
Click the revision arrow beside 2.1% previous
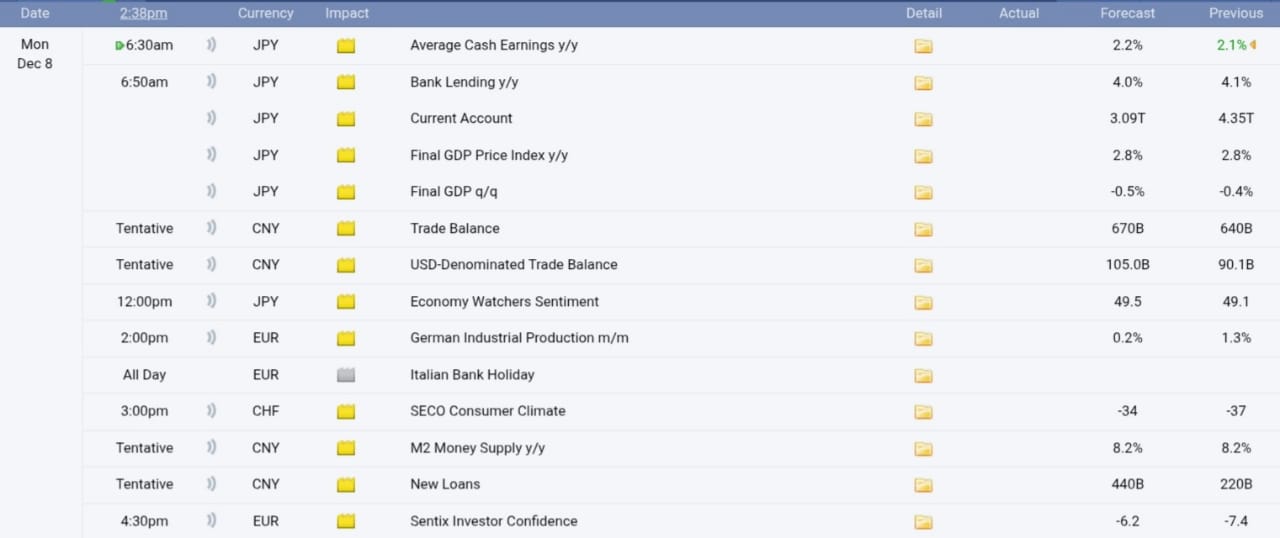pos(1253,45)
